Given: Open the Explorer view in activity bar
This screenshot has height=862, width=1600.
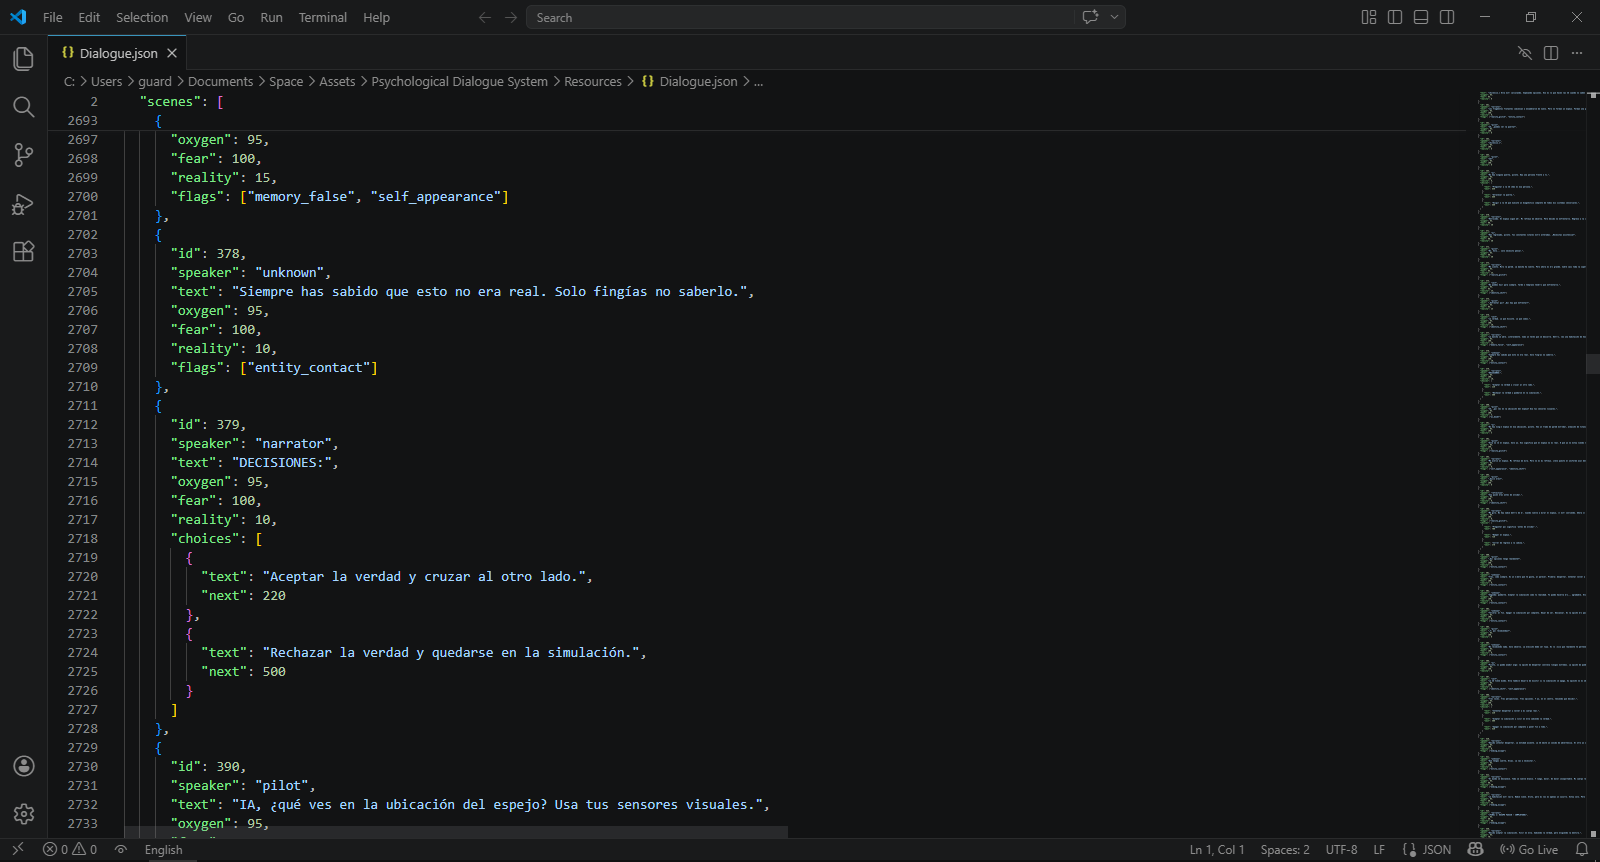Looking at the screenshot, I should click(24, 59).
